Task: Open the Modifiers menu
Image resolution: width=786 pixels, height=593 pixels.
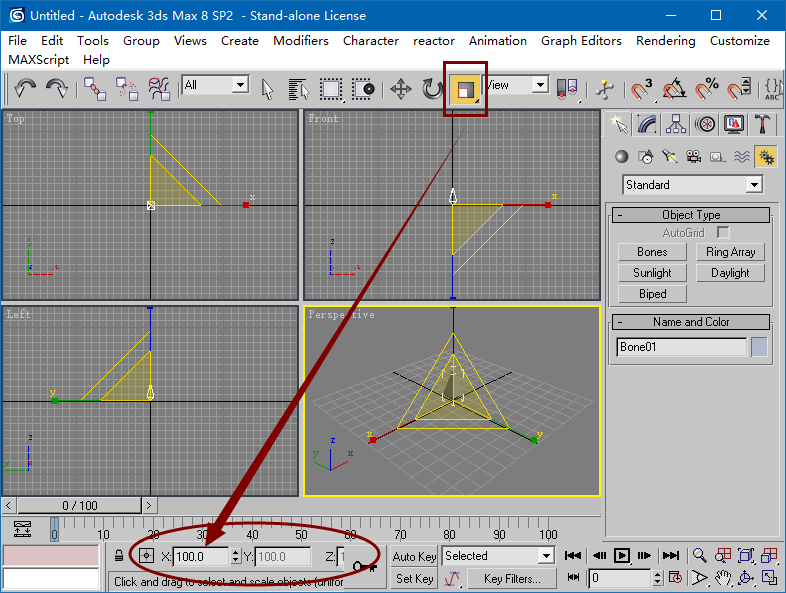Action: click(x=301, y=41)
